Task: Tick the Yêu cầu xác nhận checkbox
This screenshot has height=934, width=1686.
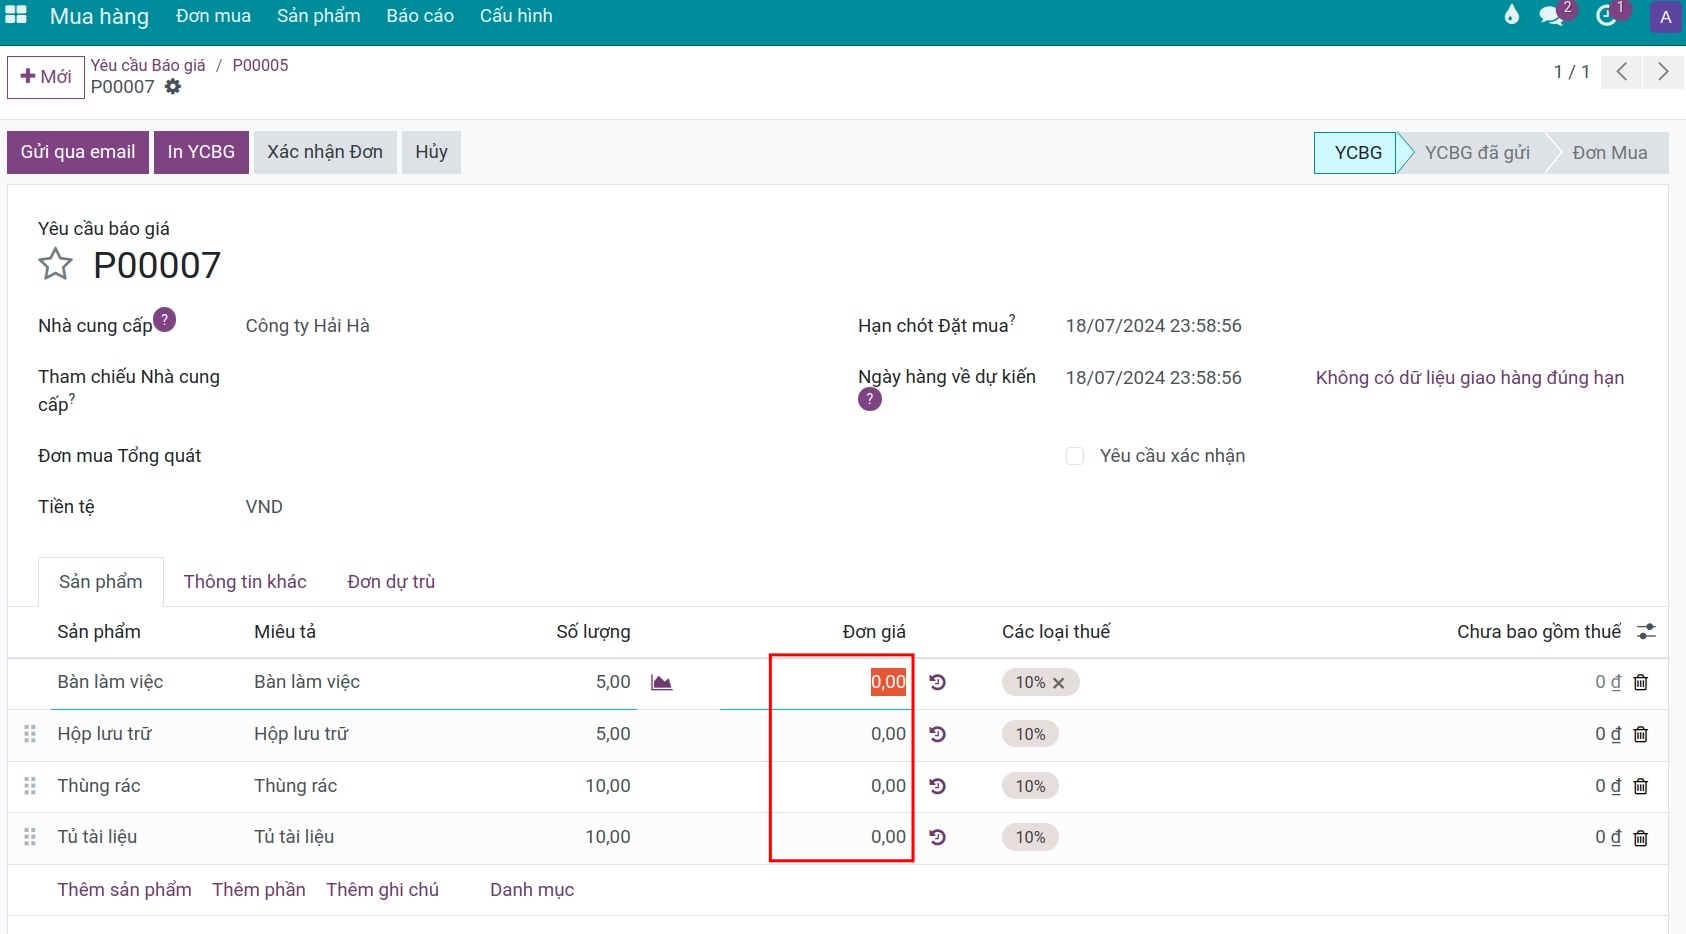Action: [1075, 456]
